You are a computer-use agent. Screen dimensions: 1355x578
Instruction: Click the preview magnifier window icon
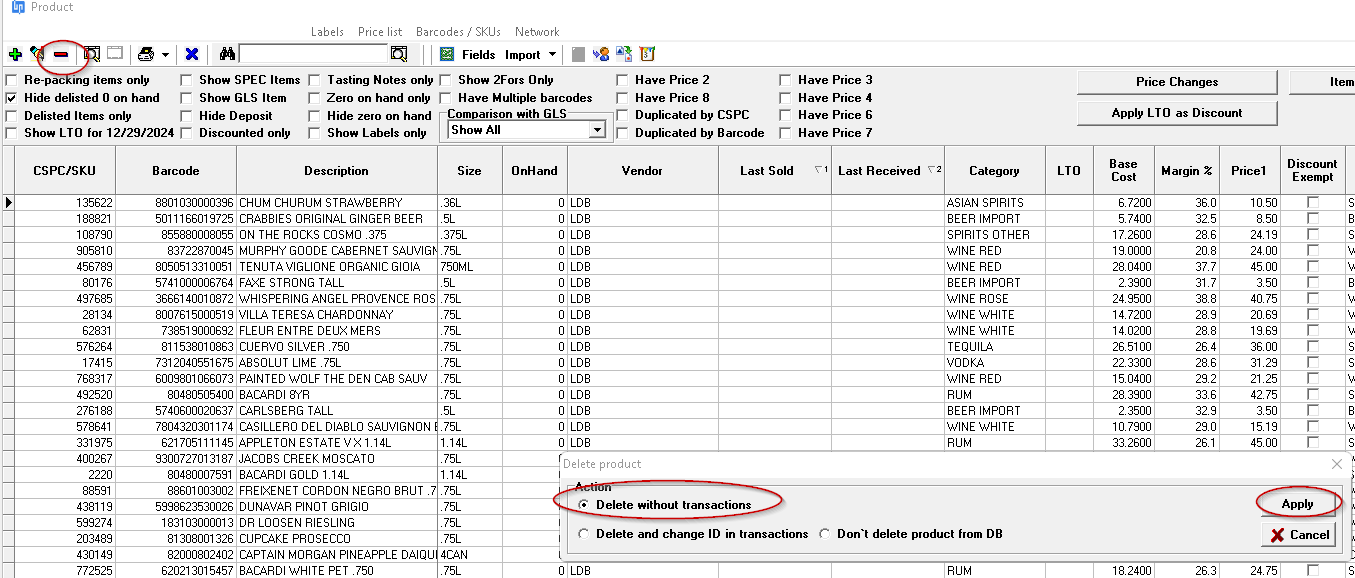[92, 54]
